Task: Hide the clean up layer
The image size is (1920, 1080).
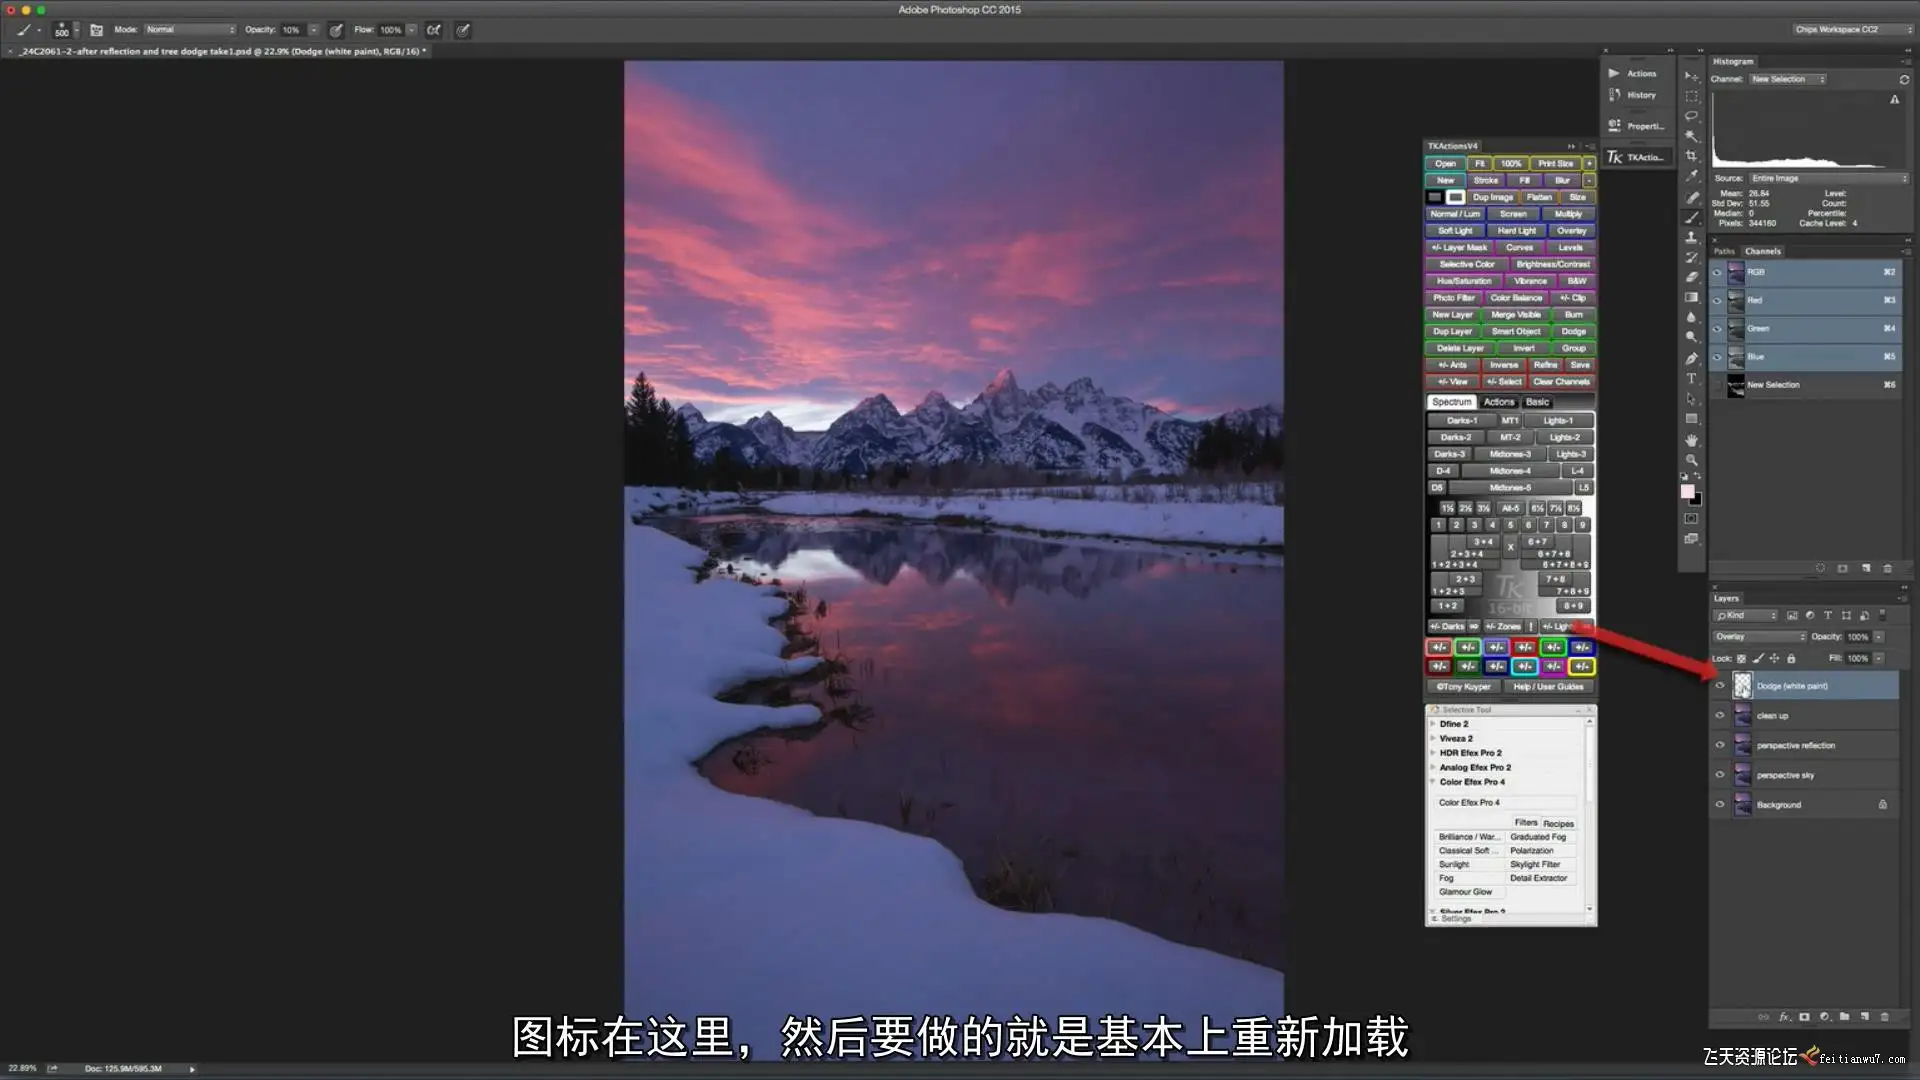Action: click(1720, 715)
